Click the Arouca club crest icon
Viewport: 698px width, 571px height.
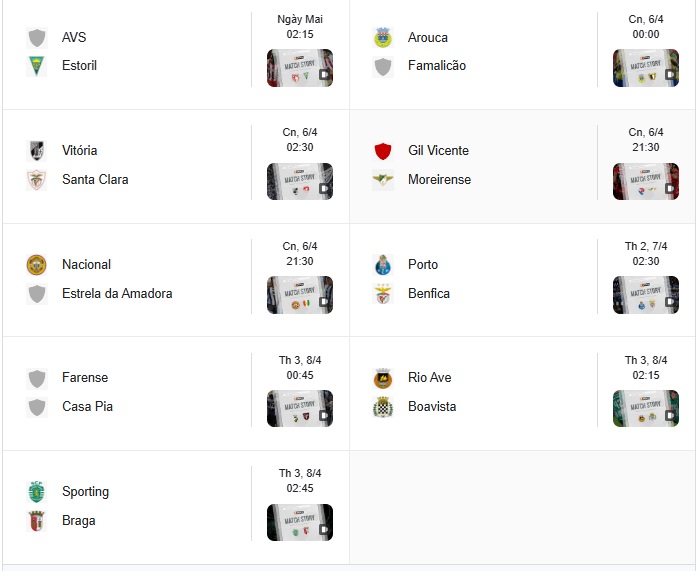tap(383, 37)
